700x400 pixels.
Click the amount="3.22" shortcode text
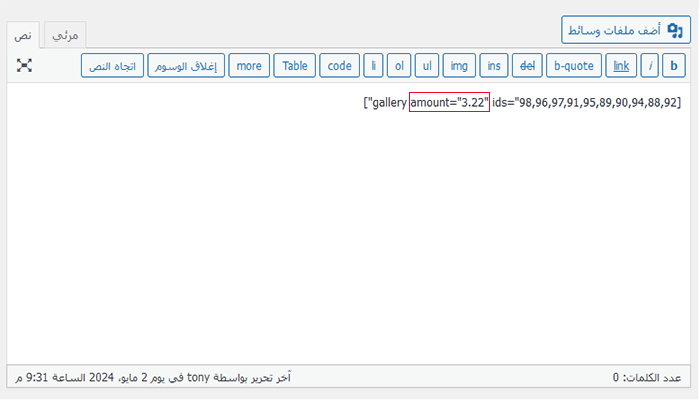[449, 102]
